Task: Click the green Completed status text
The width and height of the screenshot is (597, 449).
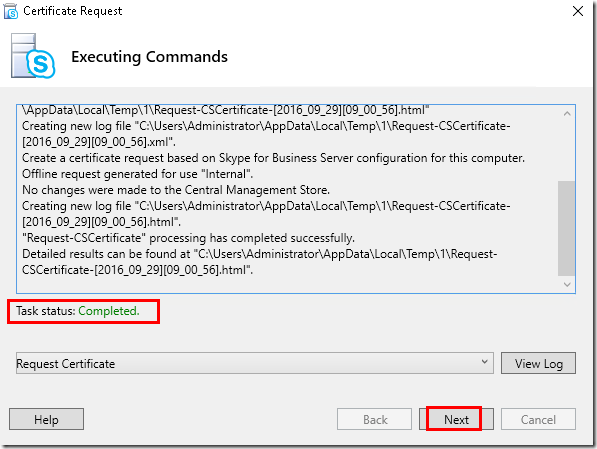Action: [x=109, y=311]
